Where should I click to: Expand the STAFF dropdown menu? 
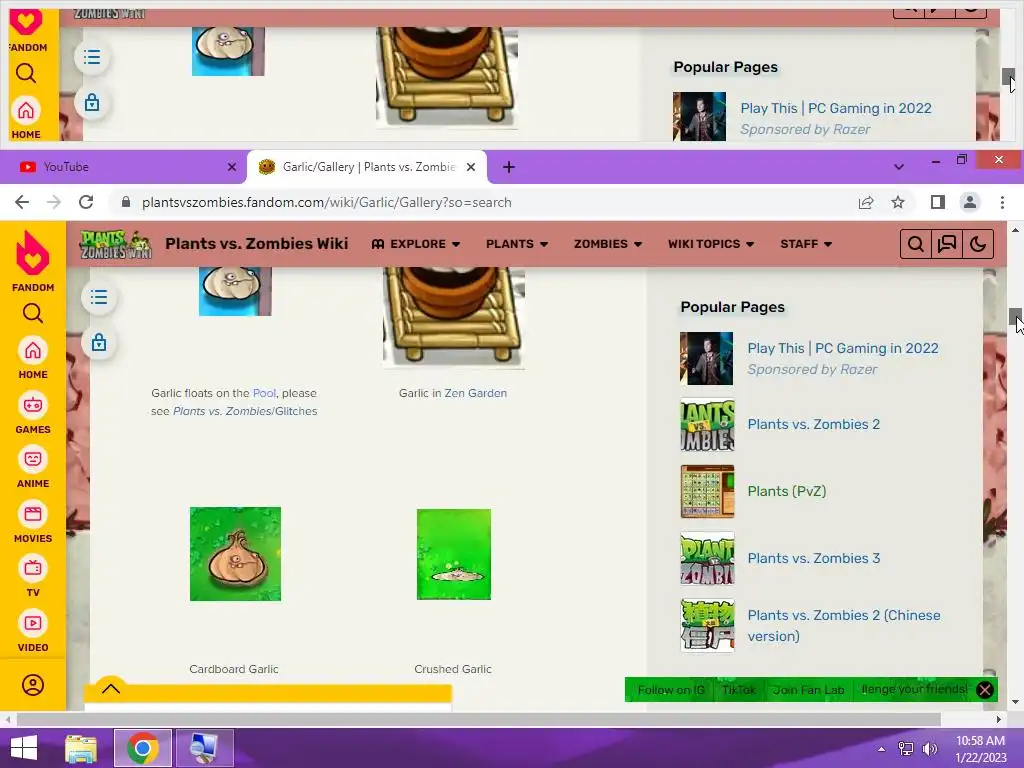tap(806, 244)
